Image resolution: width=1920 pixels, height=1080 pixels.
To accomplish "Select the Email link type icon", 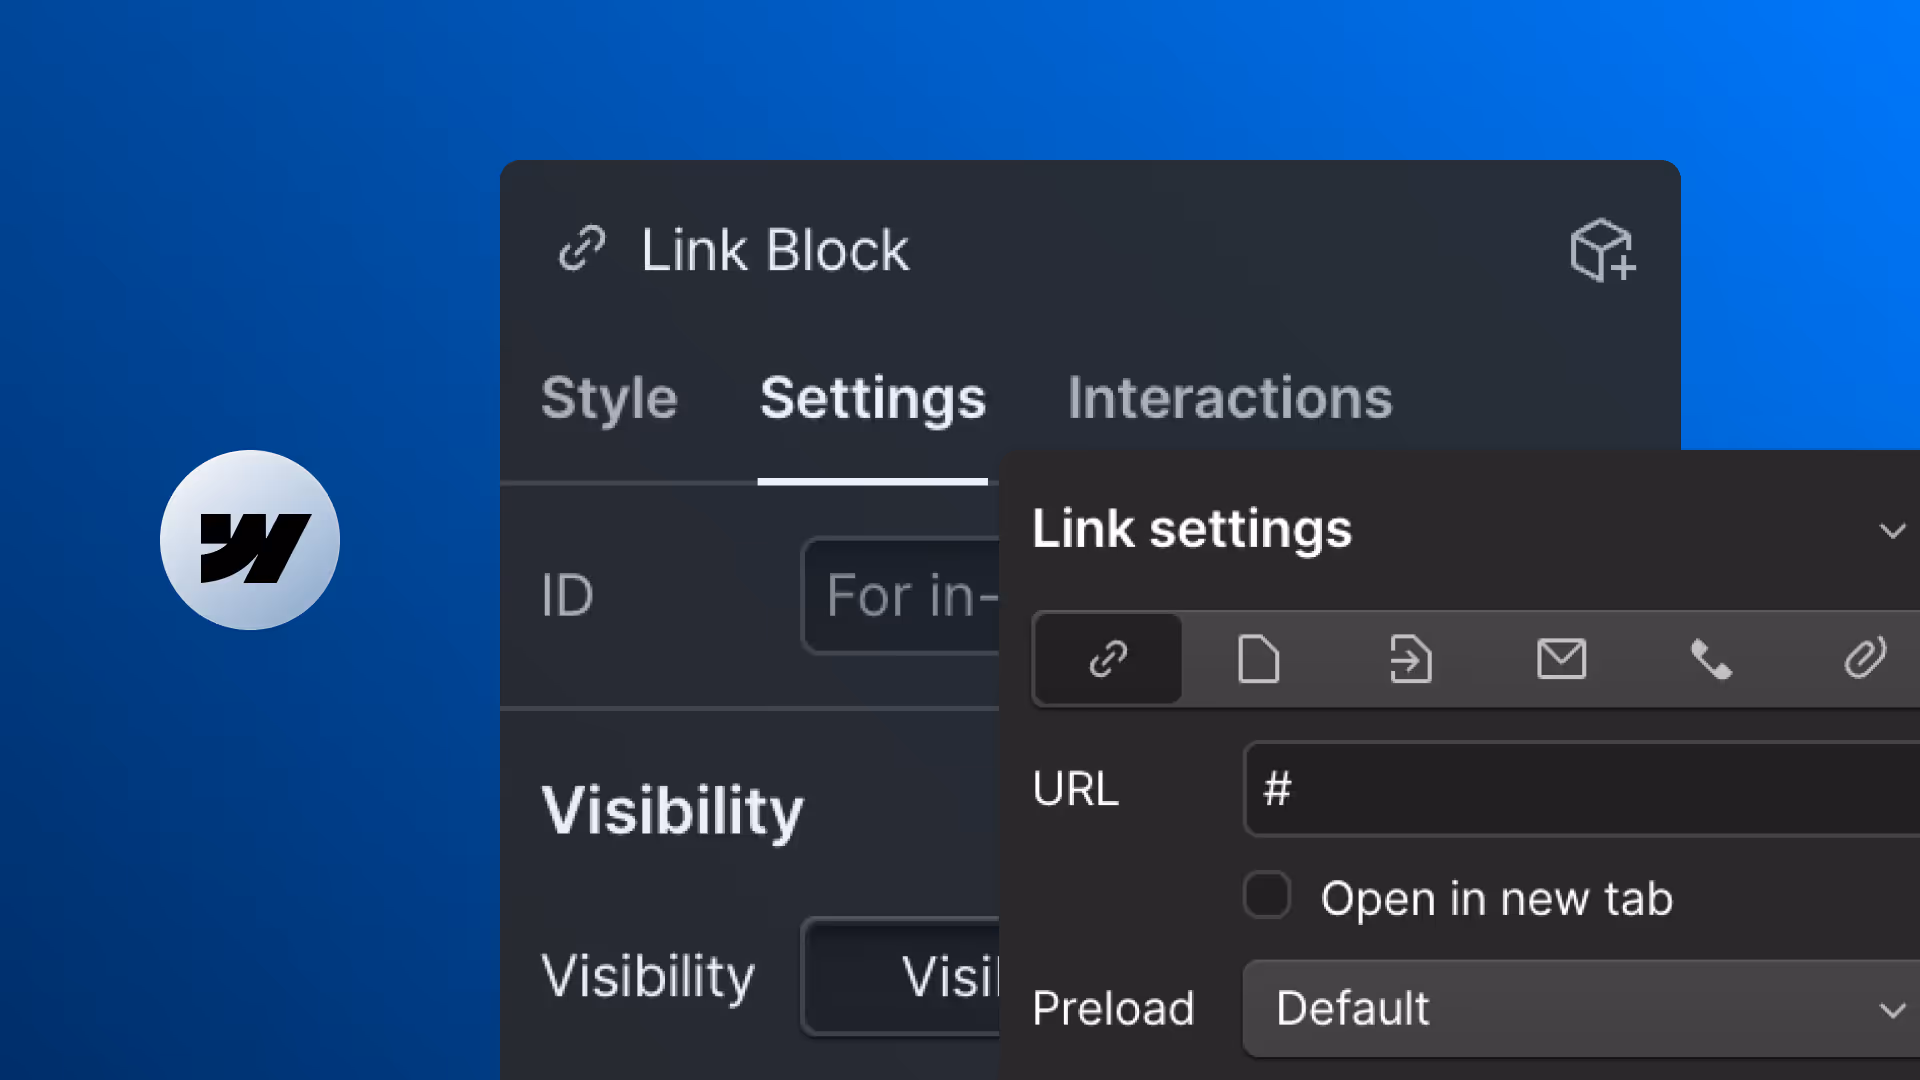I will coord(1561,659).
